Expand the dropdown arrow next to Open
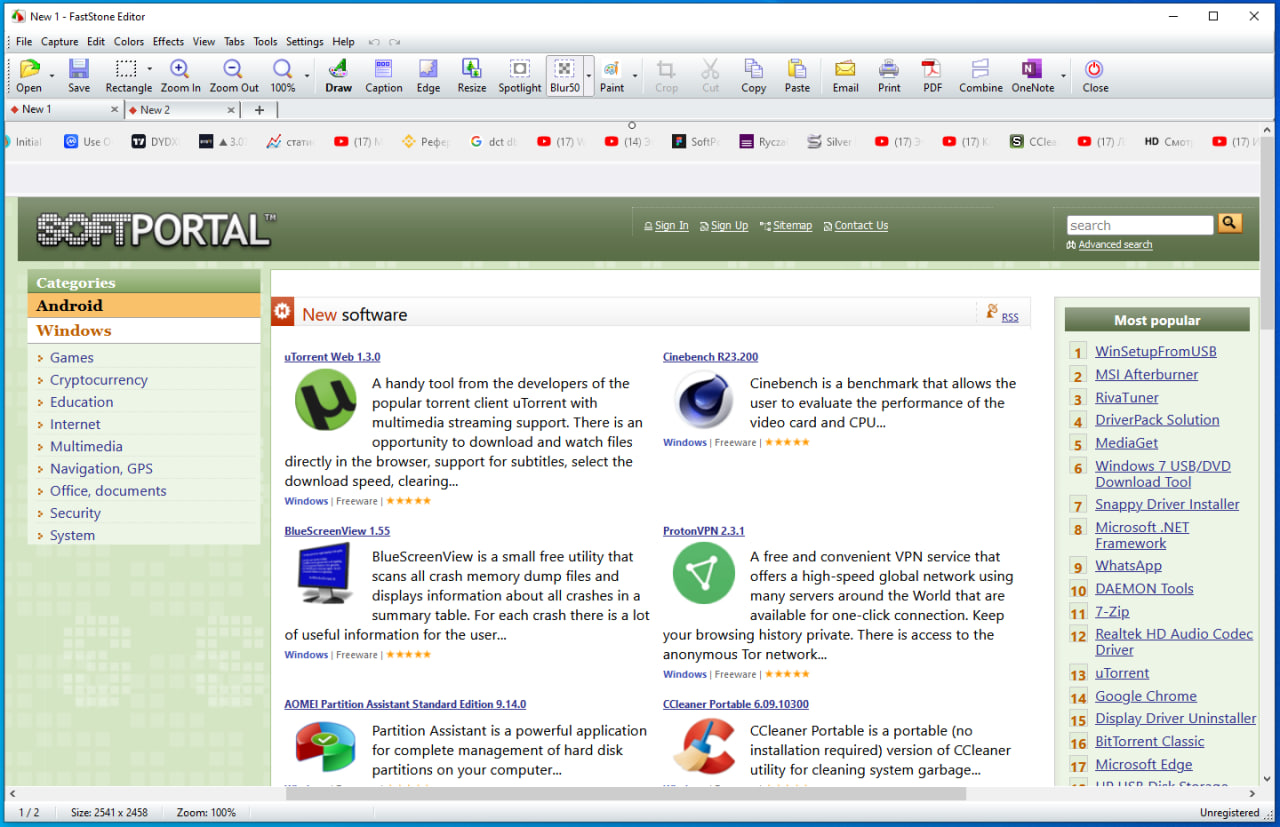 tap(52, 75)
